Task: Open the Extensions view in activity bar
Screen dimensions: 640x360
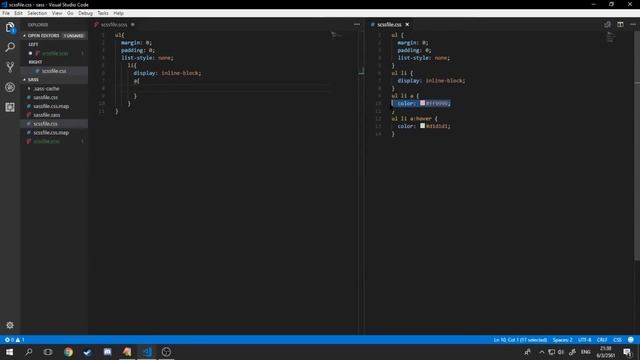Action: (x=10, y=107)
